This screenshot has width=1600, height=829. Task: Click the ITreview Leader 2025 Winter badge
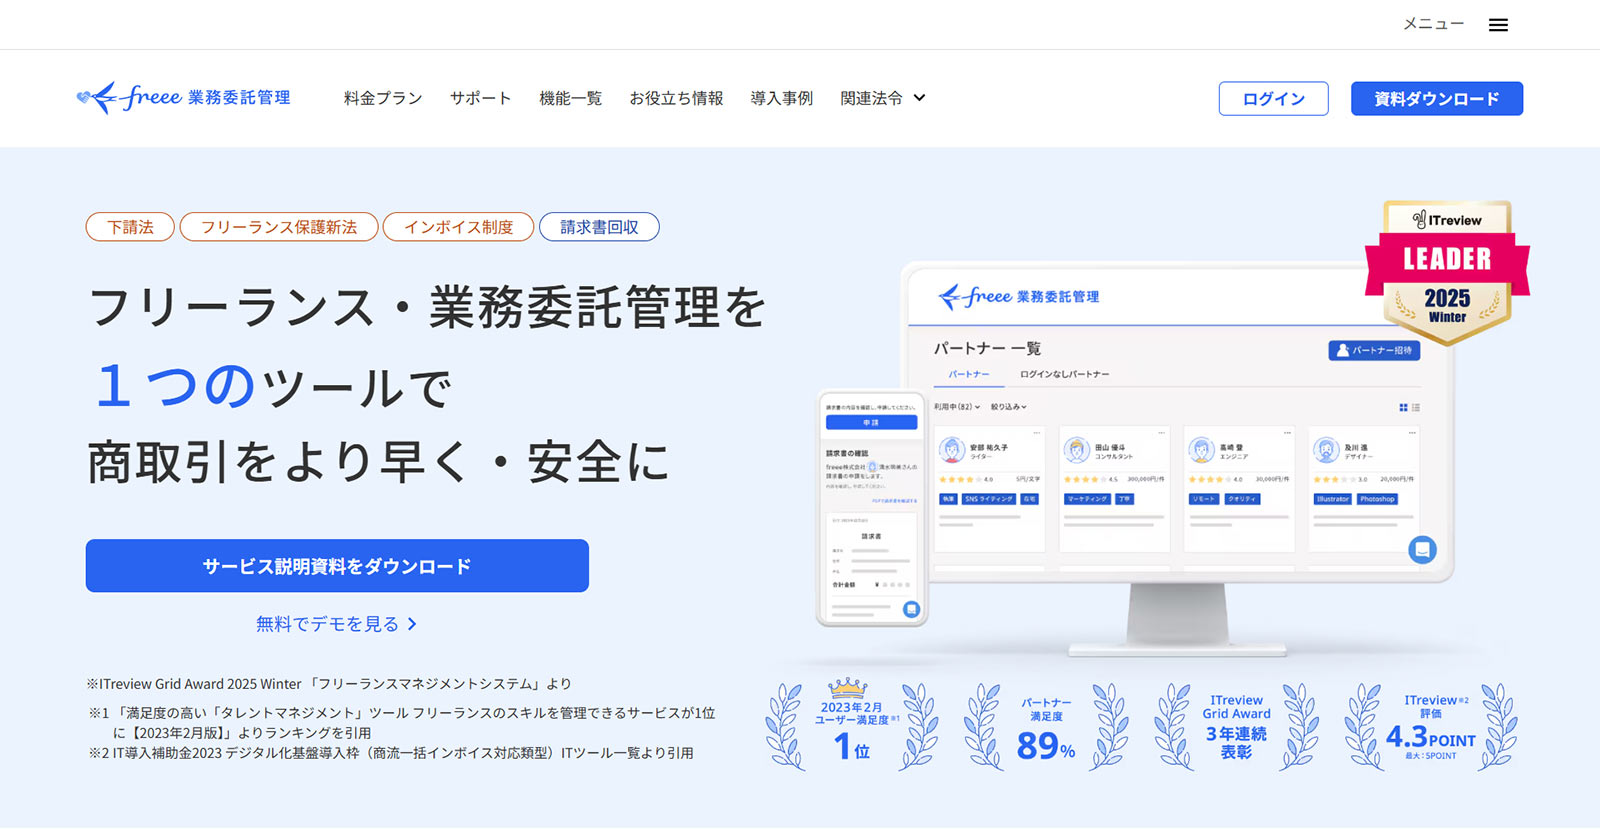(x=1447, y=272)
